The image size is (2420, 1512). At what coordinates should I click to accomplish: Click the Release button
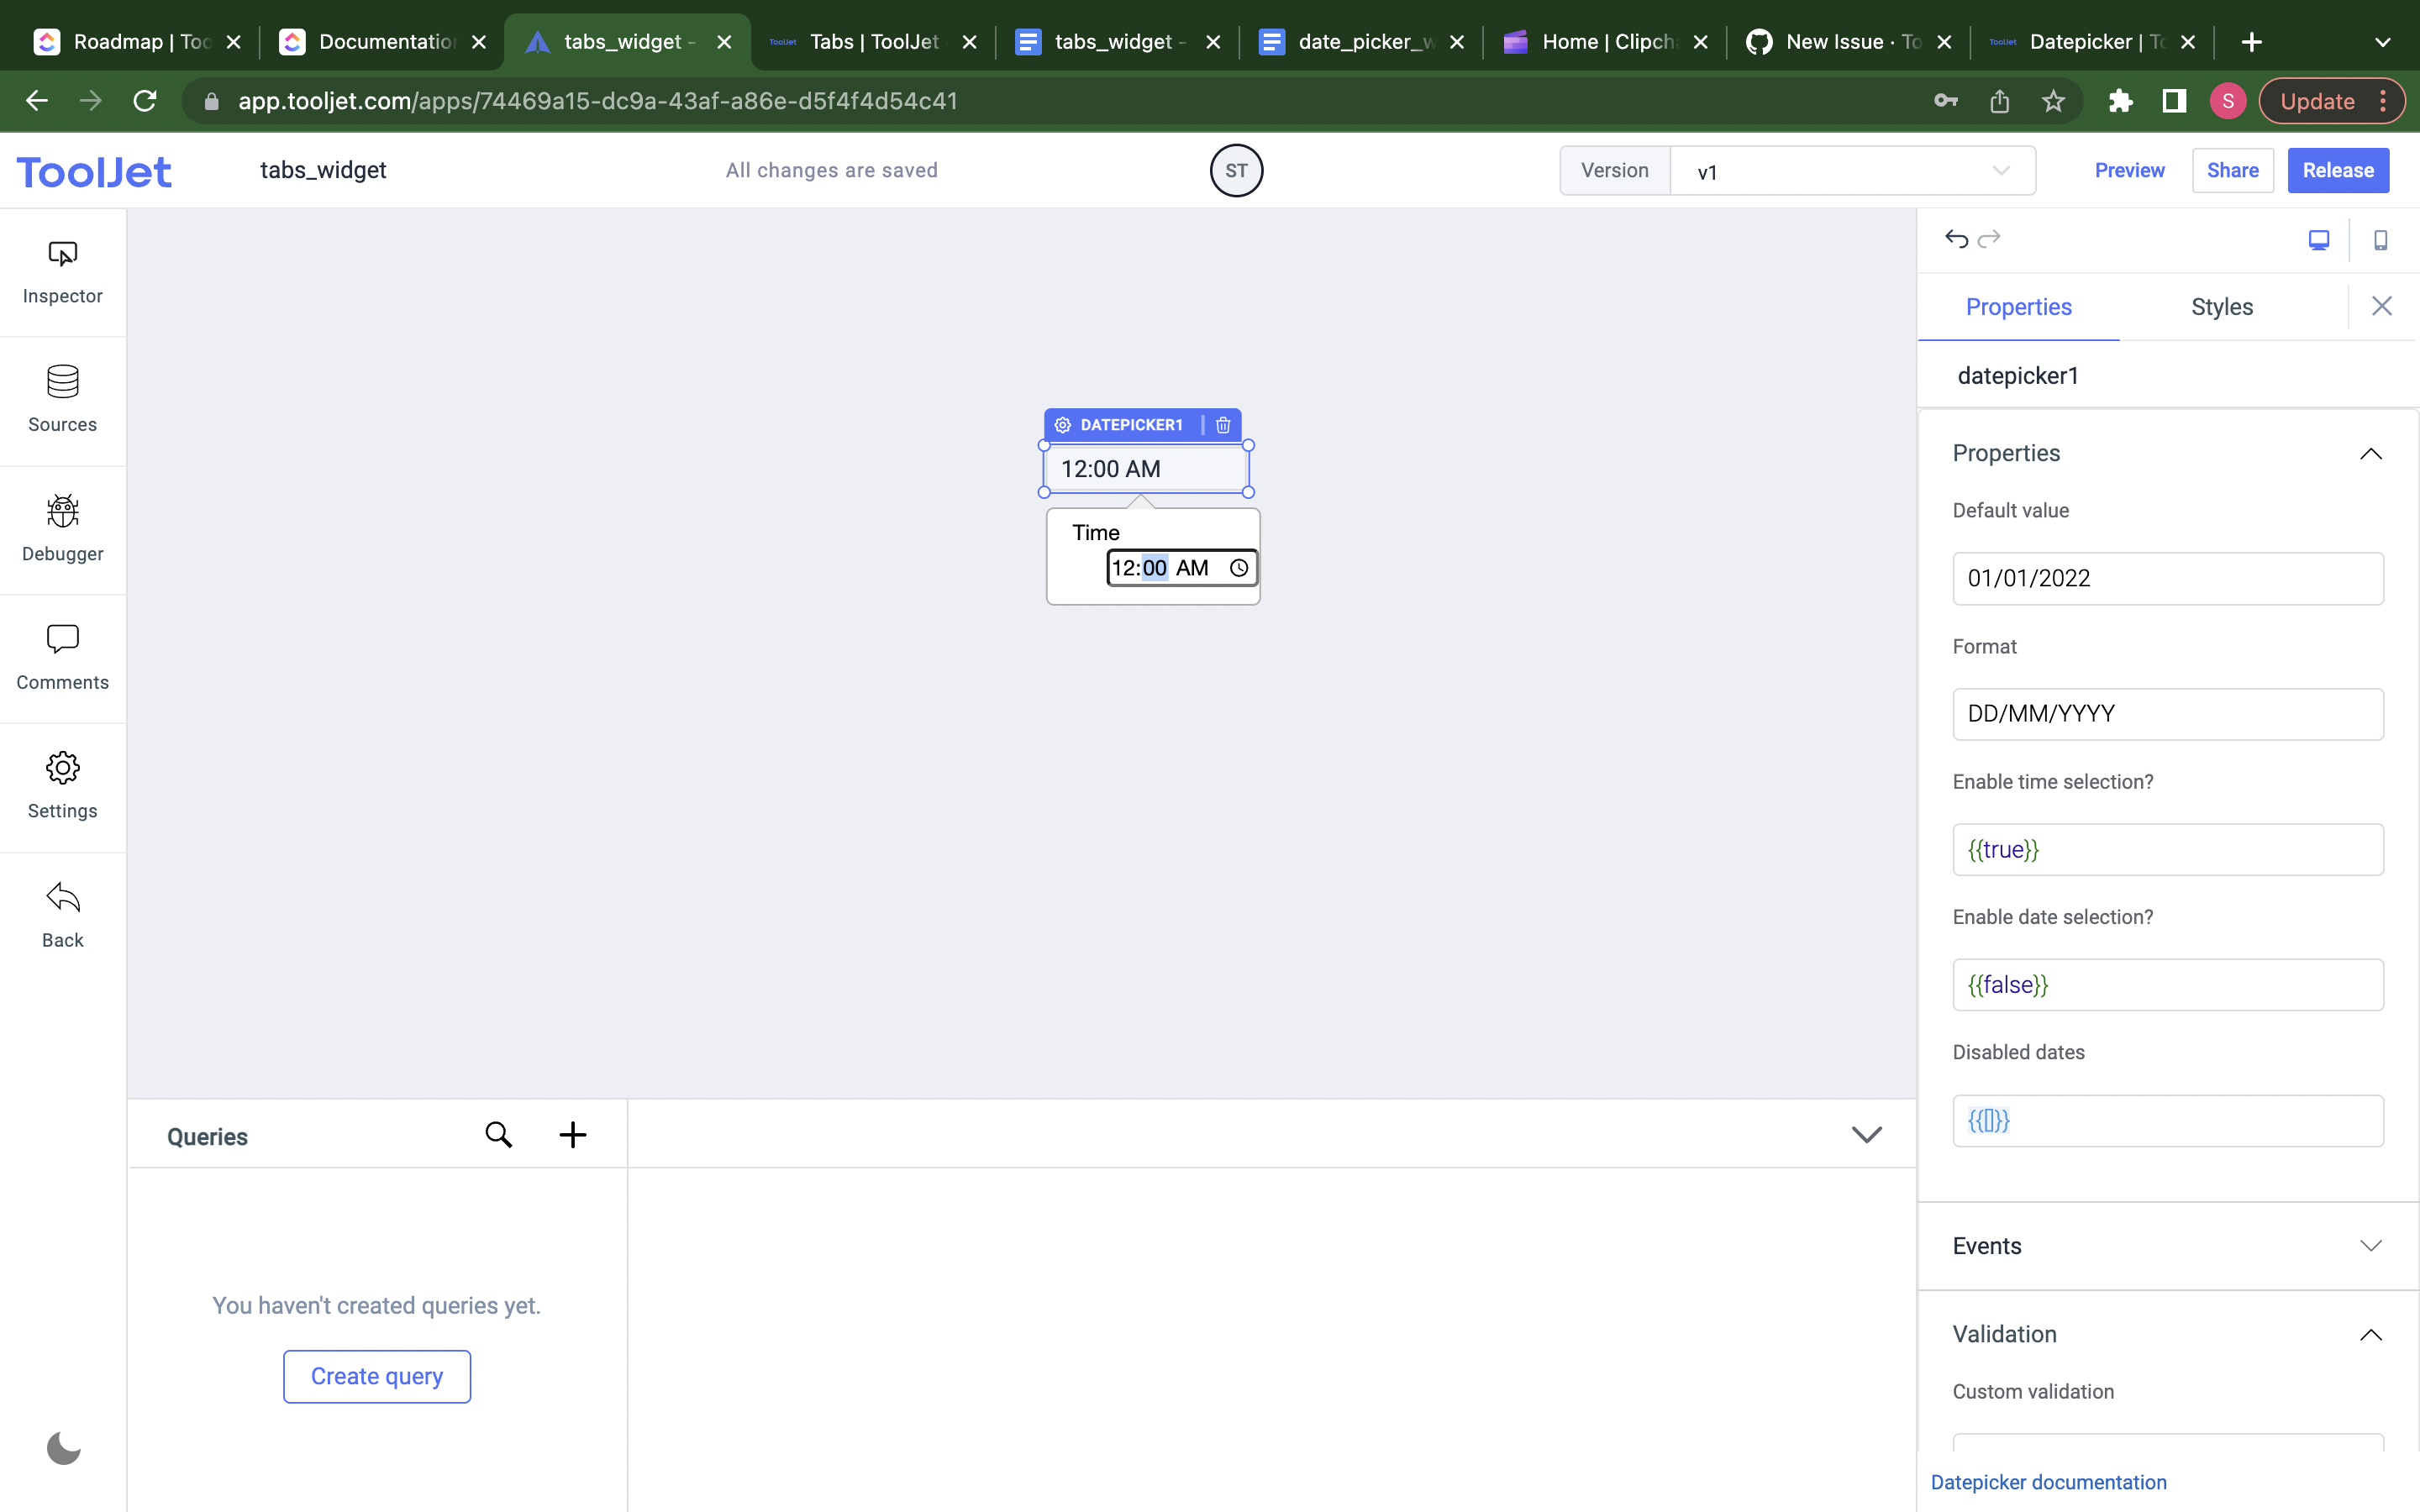tap(2338, 171)
